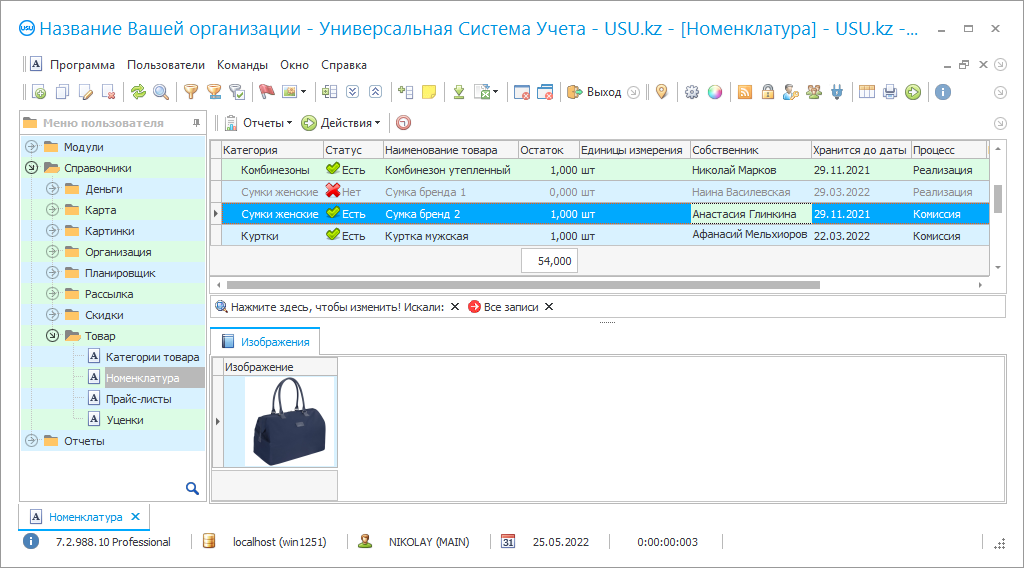
Task: Click the blue info icon in toolbar
Action: [942, 92]
